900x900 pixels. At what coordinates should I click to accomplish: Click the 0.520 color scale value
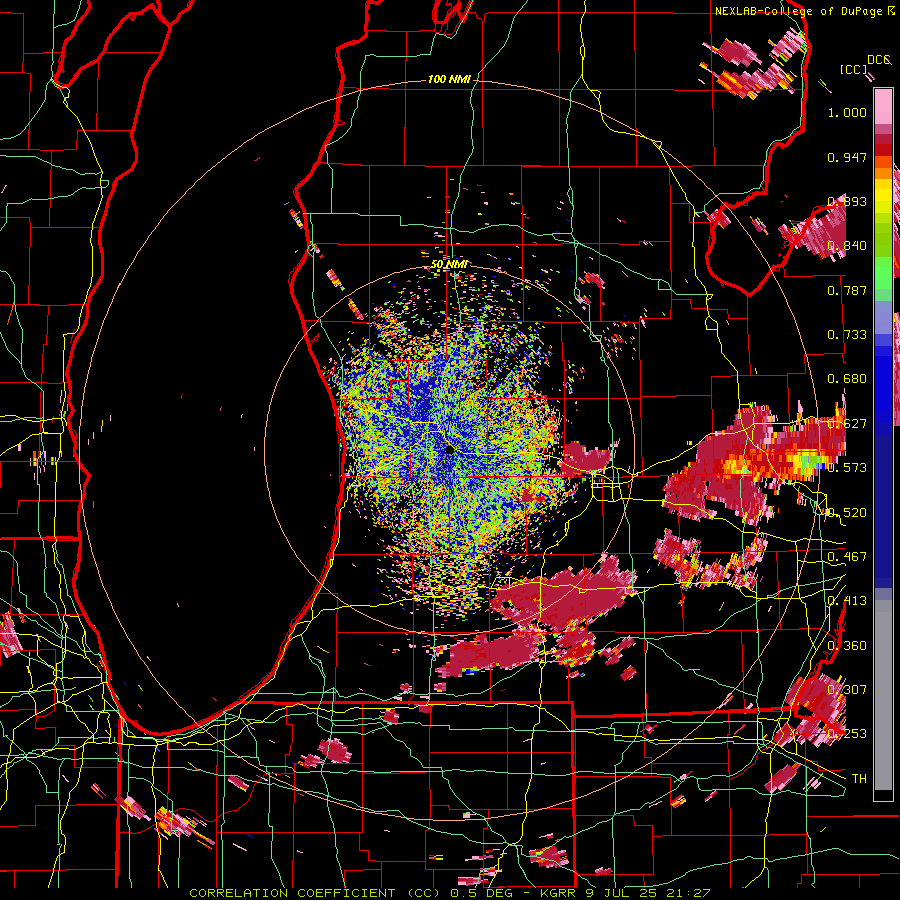pyautogui.click(x=847, y=513)
